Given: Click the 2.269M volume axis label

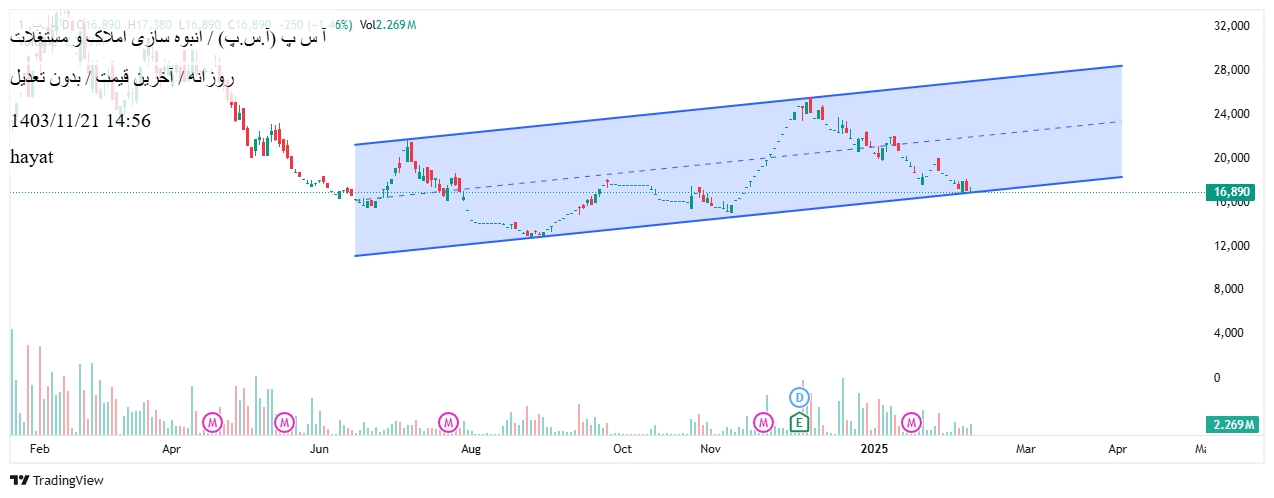Looking at the screenshot, I should click(1232, 425).
